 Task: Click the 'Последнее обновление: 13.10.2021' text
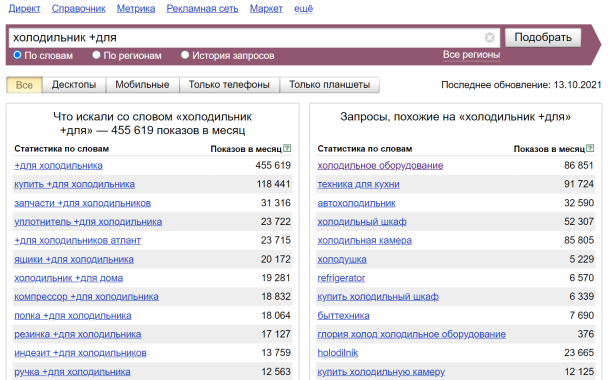[x=521, y=85]
